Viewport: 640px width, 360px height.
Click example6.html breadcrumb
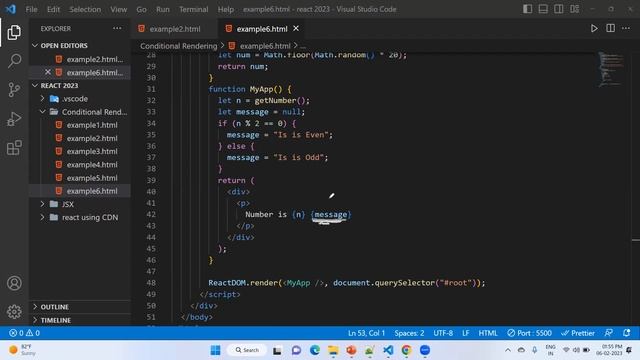tap(265, 46)
